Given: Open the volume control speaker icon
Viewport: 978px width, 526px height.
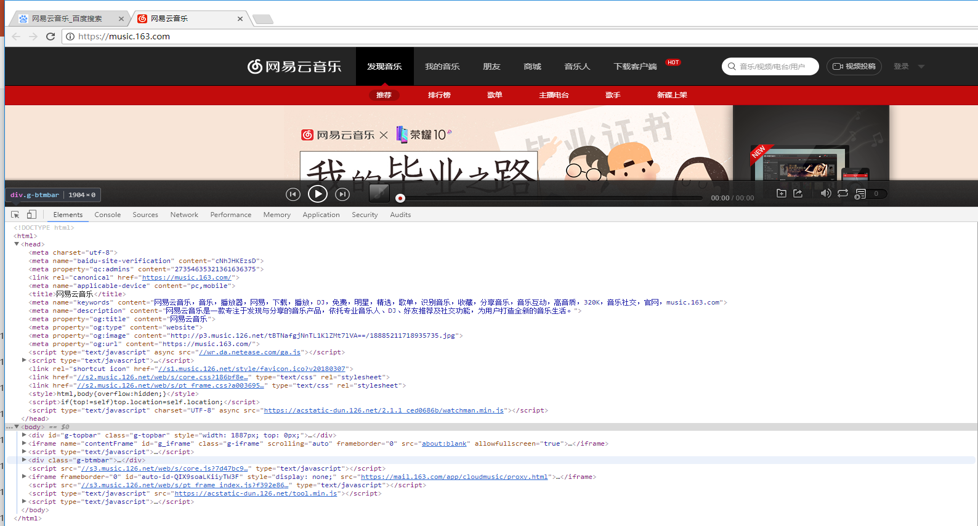Looking at the screenshot, I should click(x=825, y=193).
